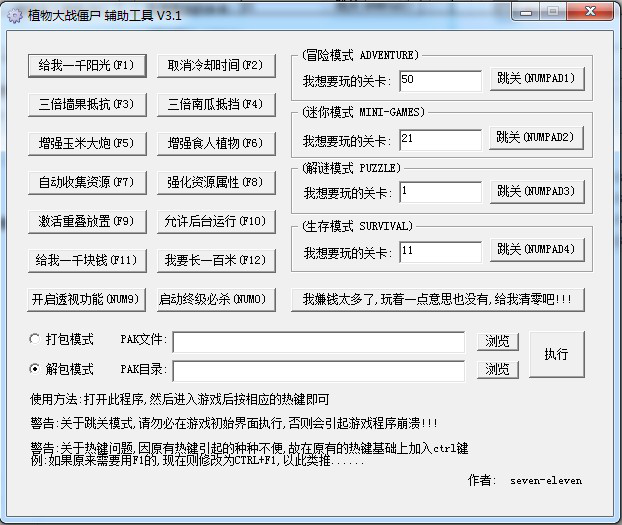This screenshot has width=622, height=525.
Task: Focus the Mini-Games level field showing 21
Action: click(x=441, y=140)
